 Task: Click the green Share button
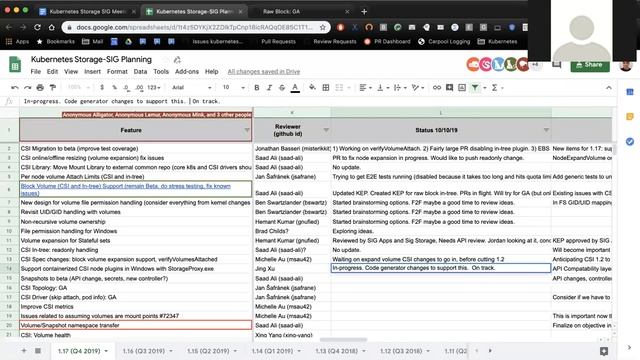(x=590, y=64)
